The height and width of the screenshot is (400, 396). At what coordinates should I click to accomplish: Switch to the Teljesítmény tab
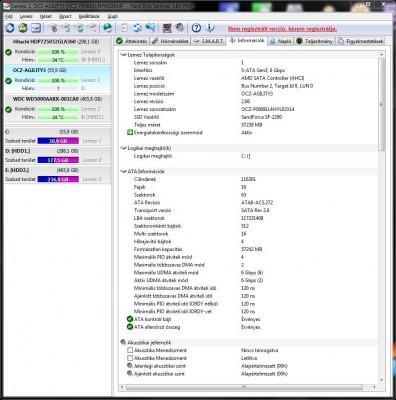click(x=315, y=41)
